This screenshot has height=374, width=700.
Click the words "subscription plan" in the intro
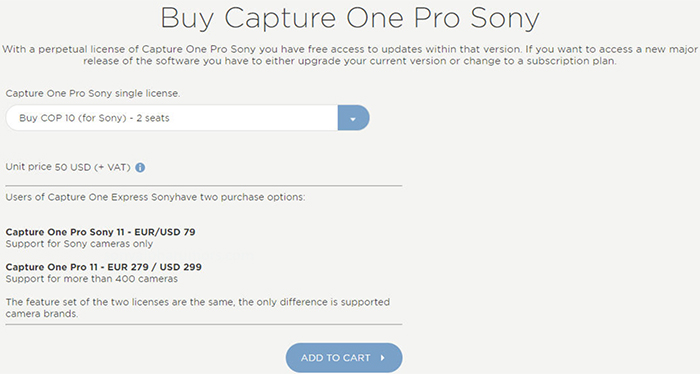570,61
